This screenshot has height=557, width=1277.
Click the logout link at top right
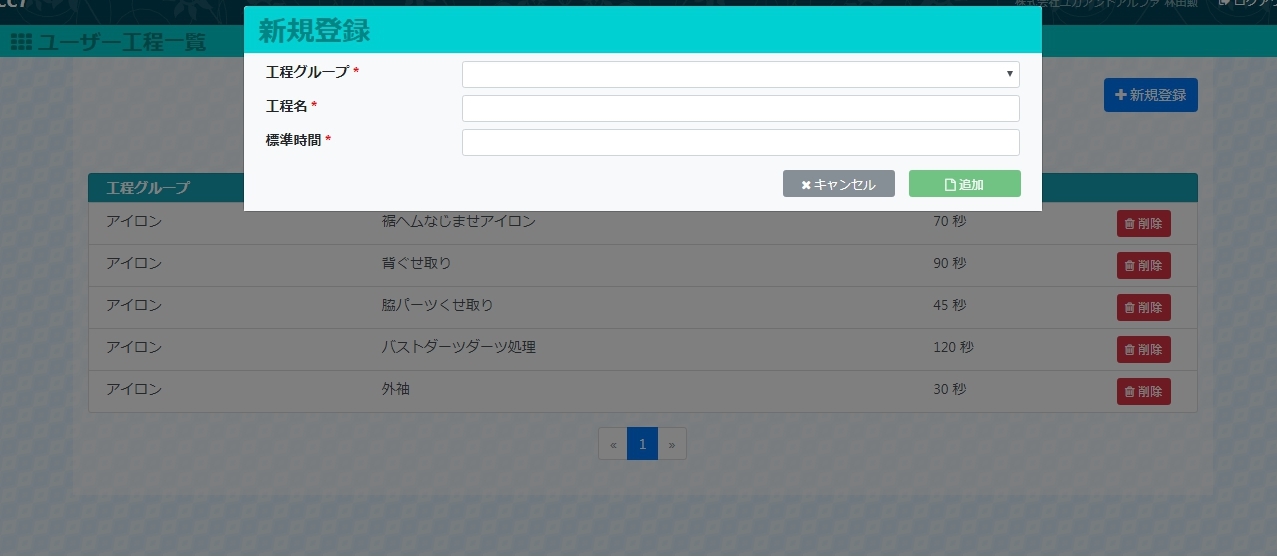[1248, 4]
